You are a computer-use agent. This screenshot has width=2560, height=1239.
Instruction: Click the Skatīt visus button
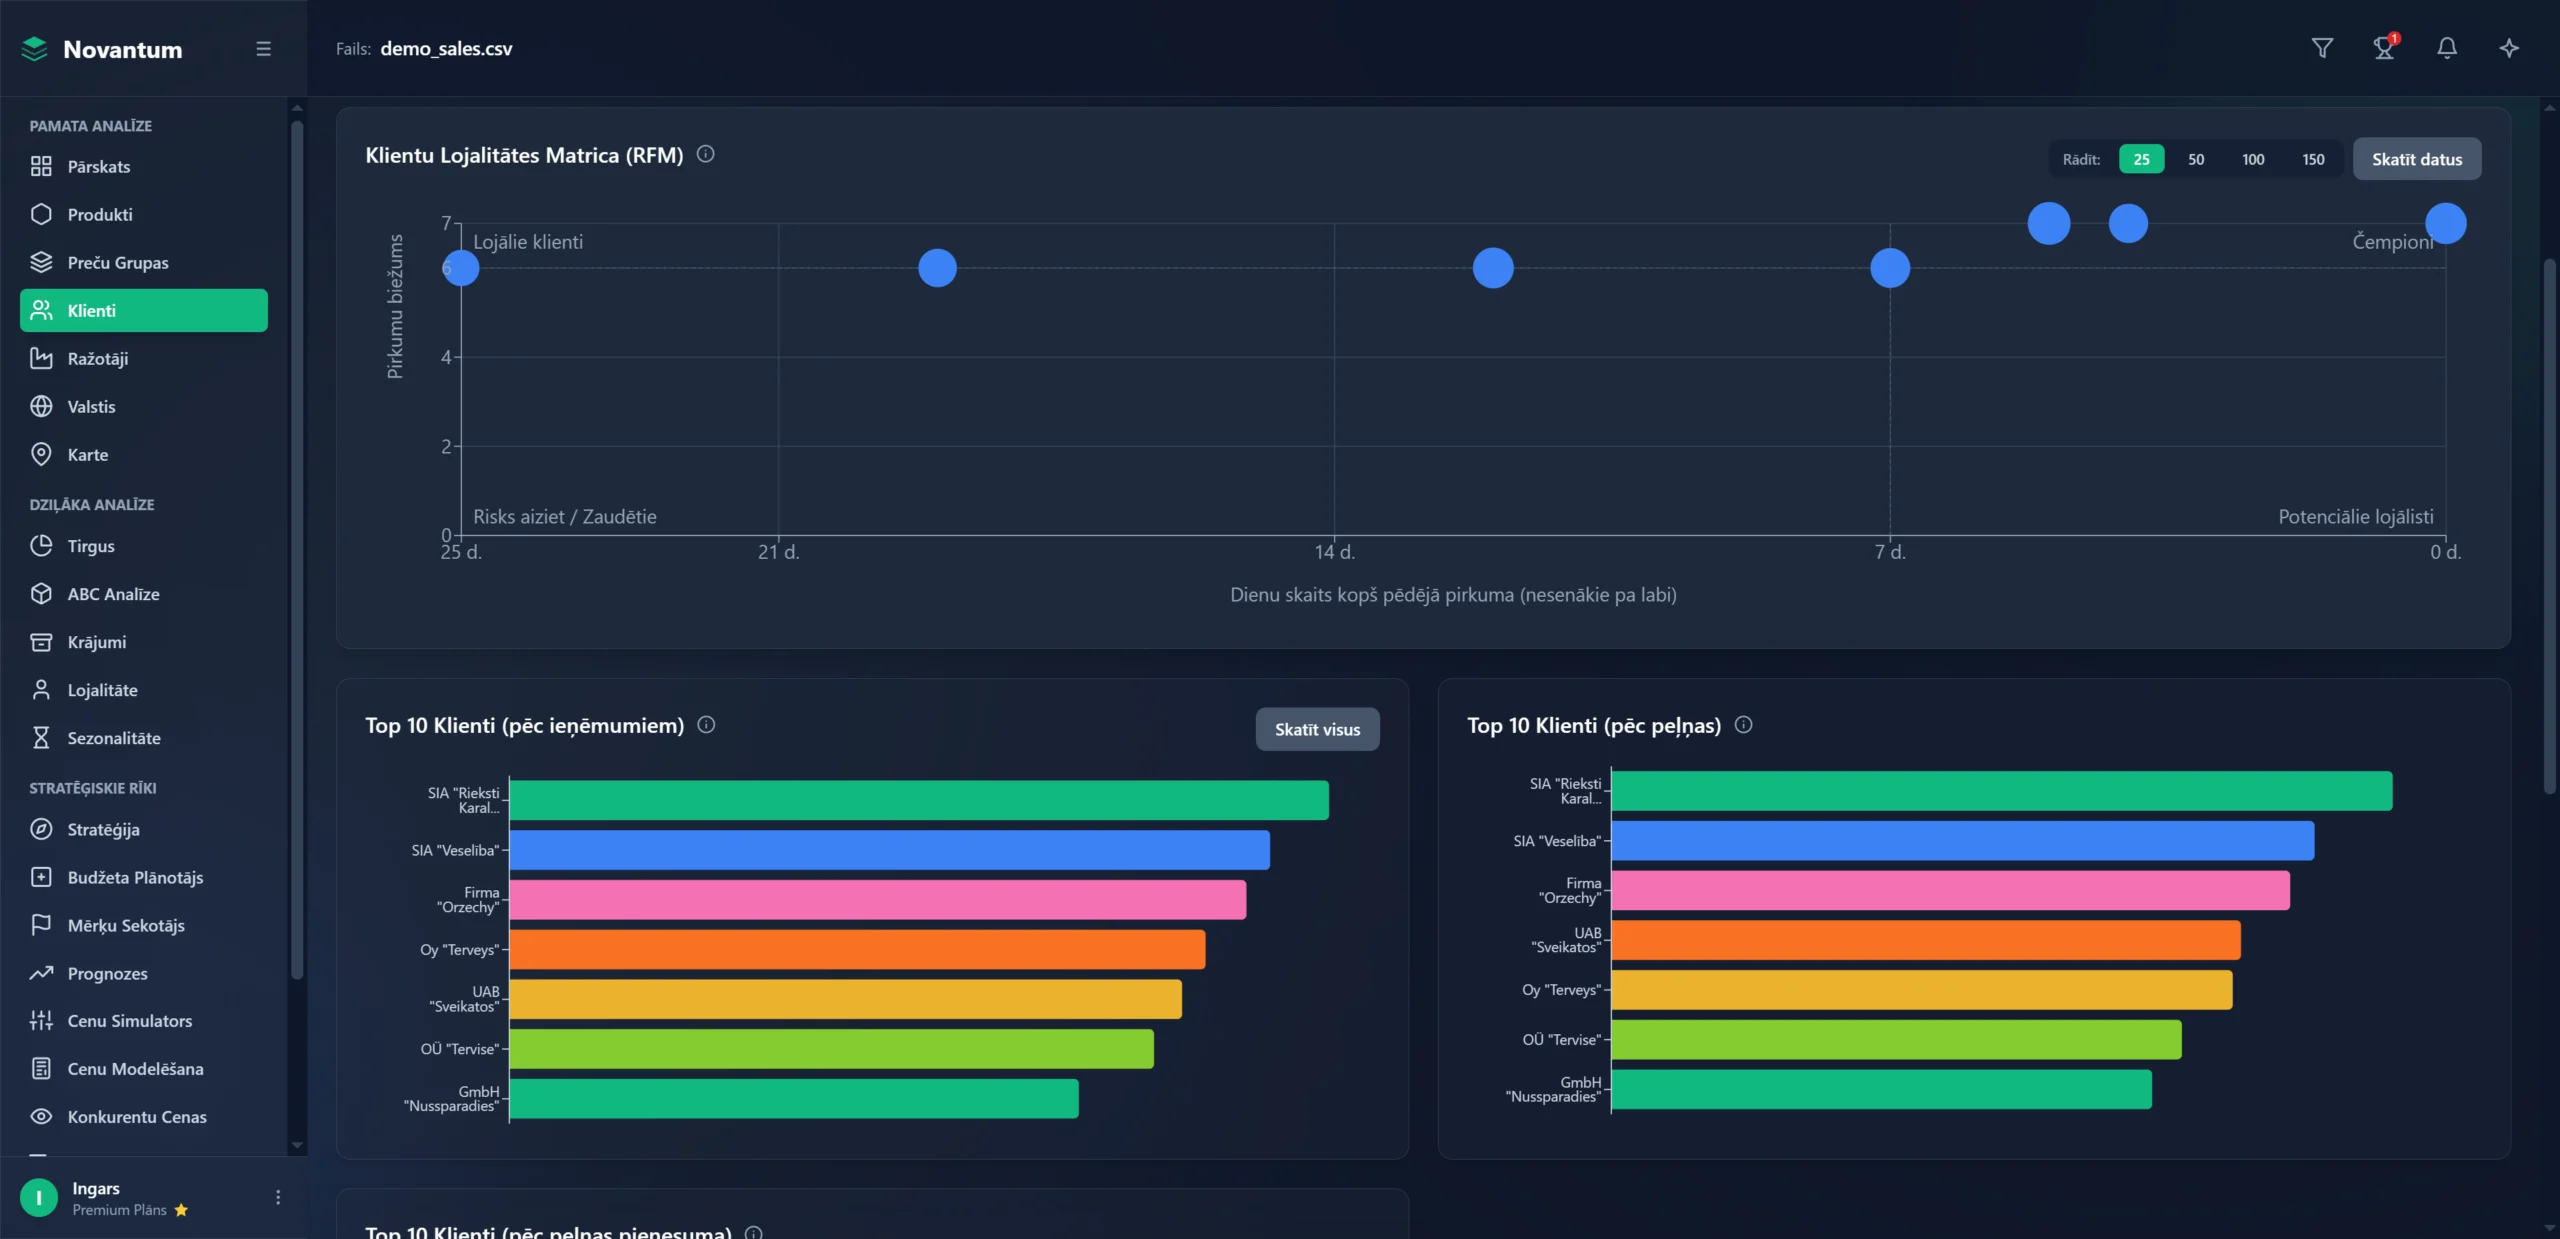pyautogui.click(x=1317, y=729)
